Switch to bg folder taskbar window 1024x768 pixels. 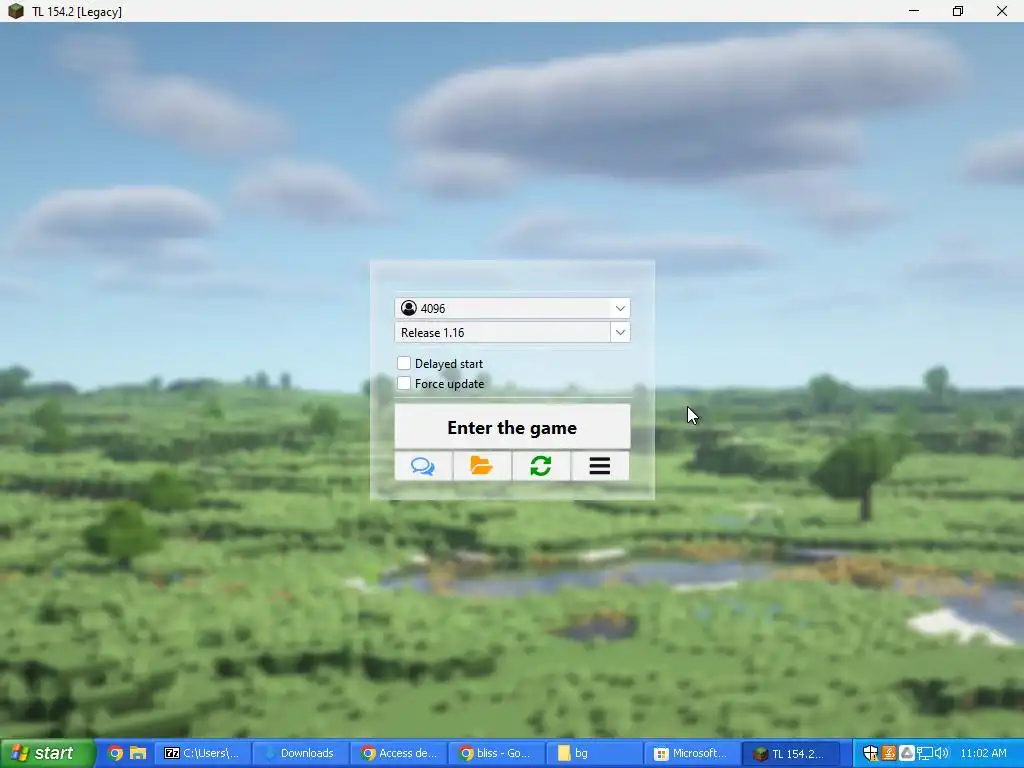point(594,753)
